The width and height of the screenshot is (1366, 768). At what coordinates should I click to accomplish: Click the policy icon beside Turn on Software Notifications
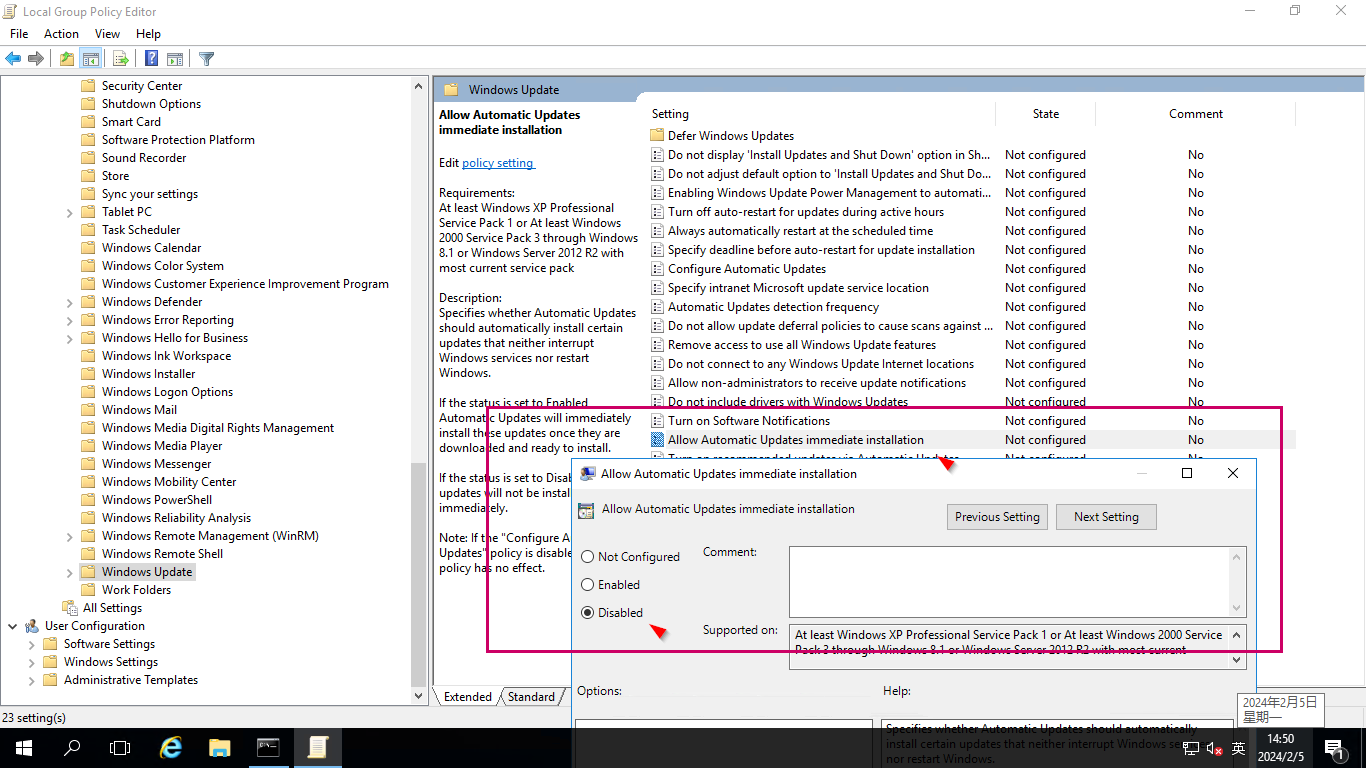(x=657, y=421)
